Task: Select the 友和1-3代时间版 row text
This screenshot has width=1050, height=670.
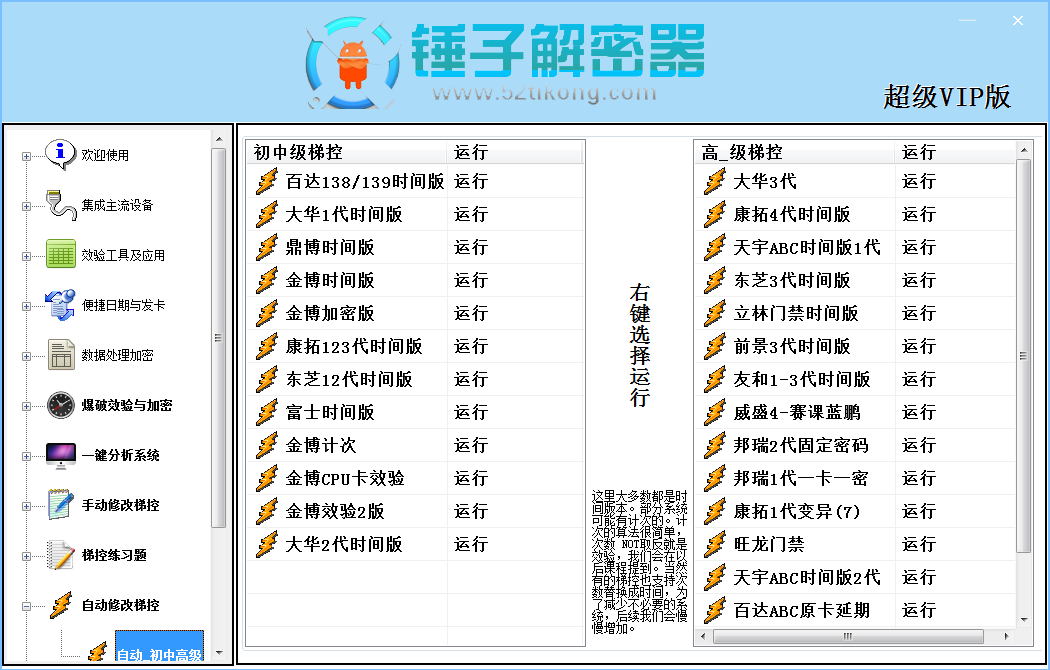Action: [802, 380]
